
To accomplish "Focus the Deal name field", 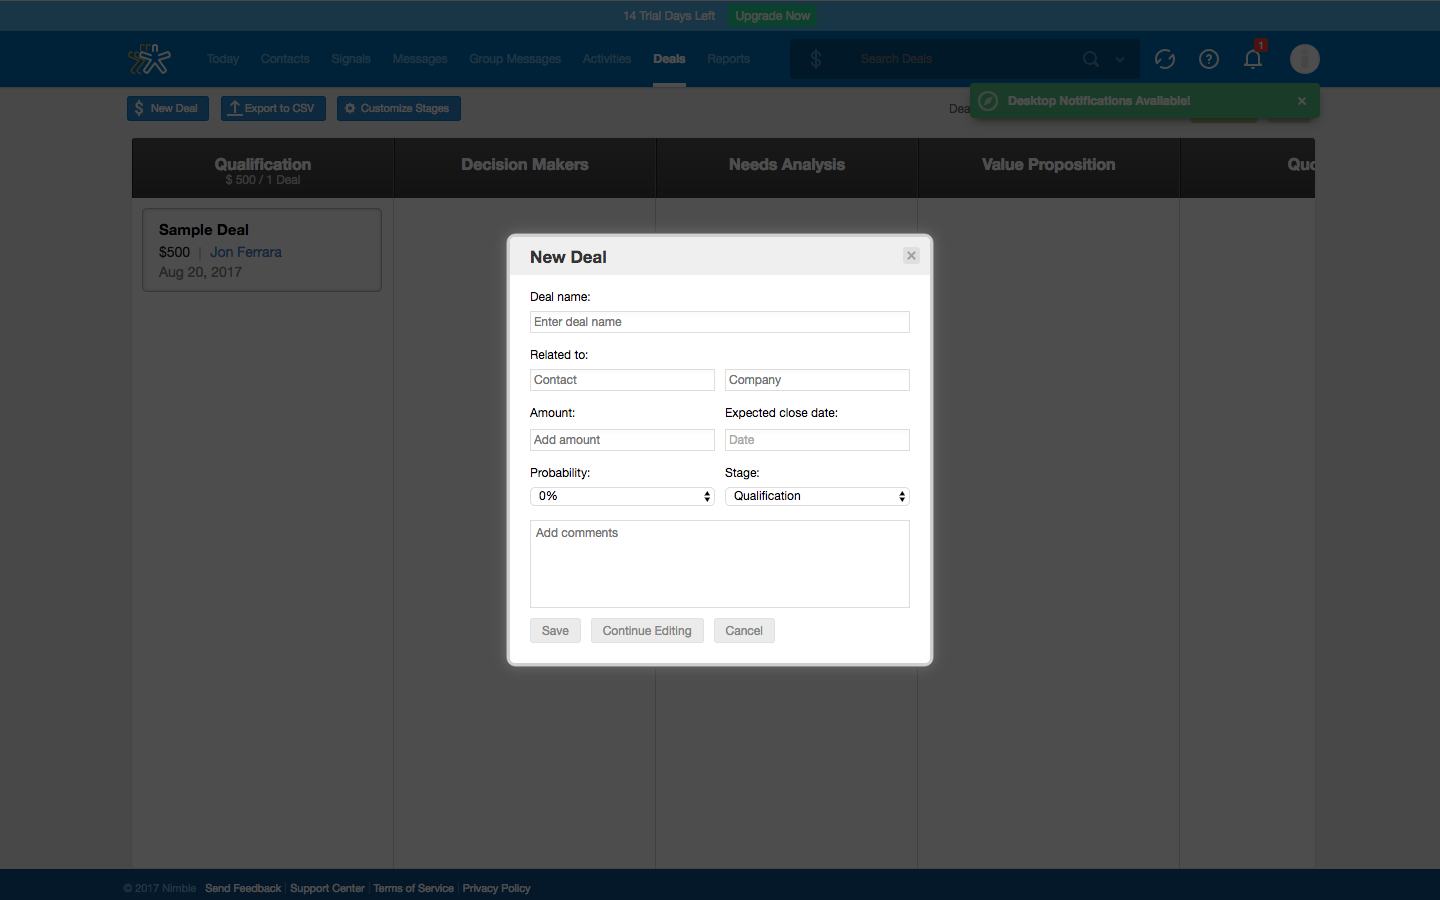I will (x=720, y=322).
